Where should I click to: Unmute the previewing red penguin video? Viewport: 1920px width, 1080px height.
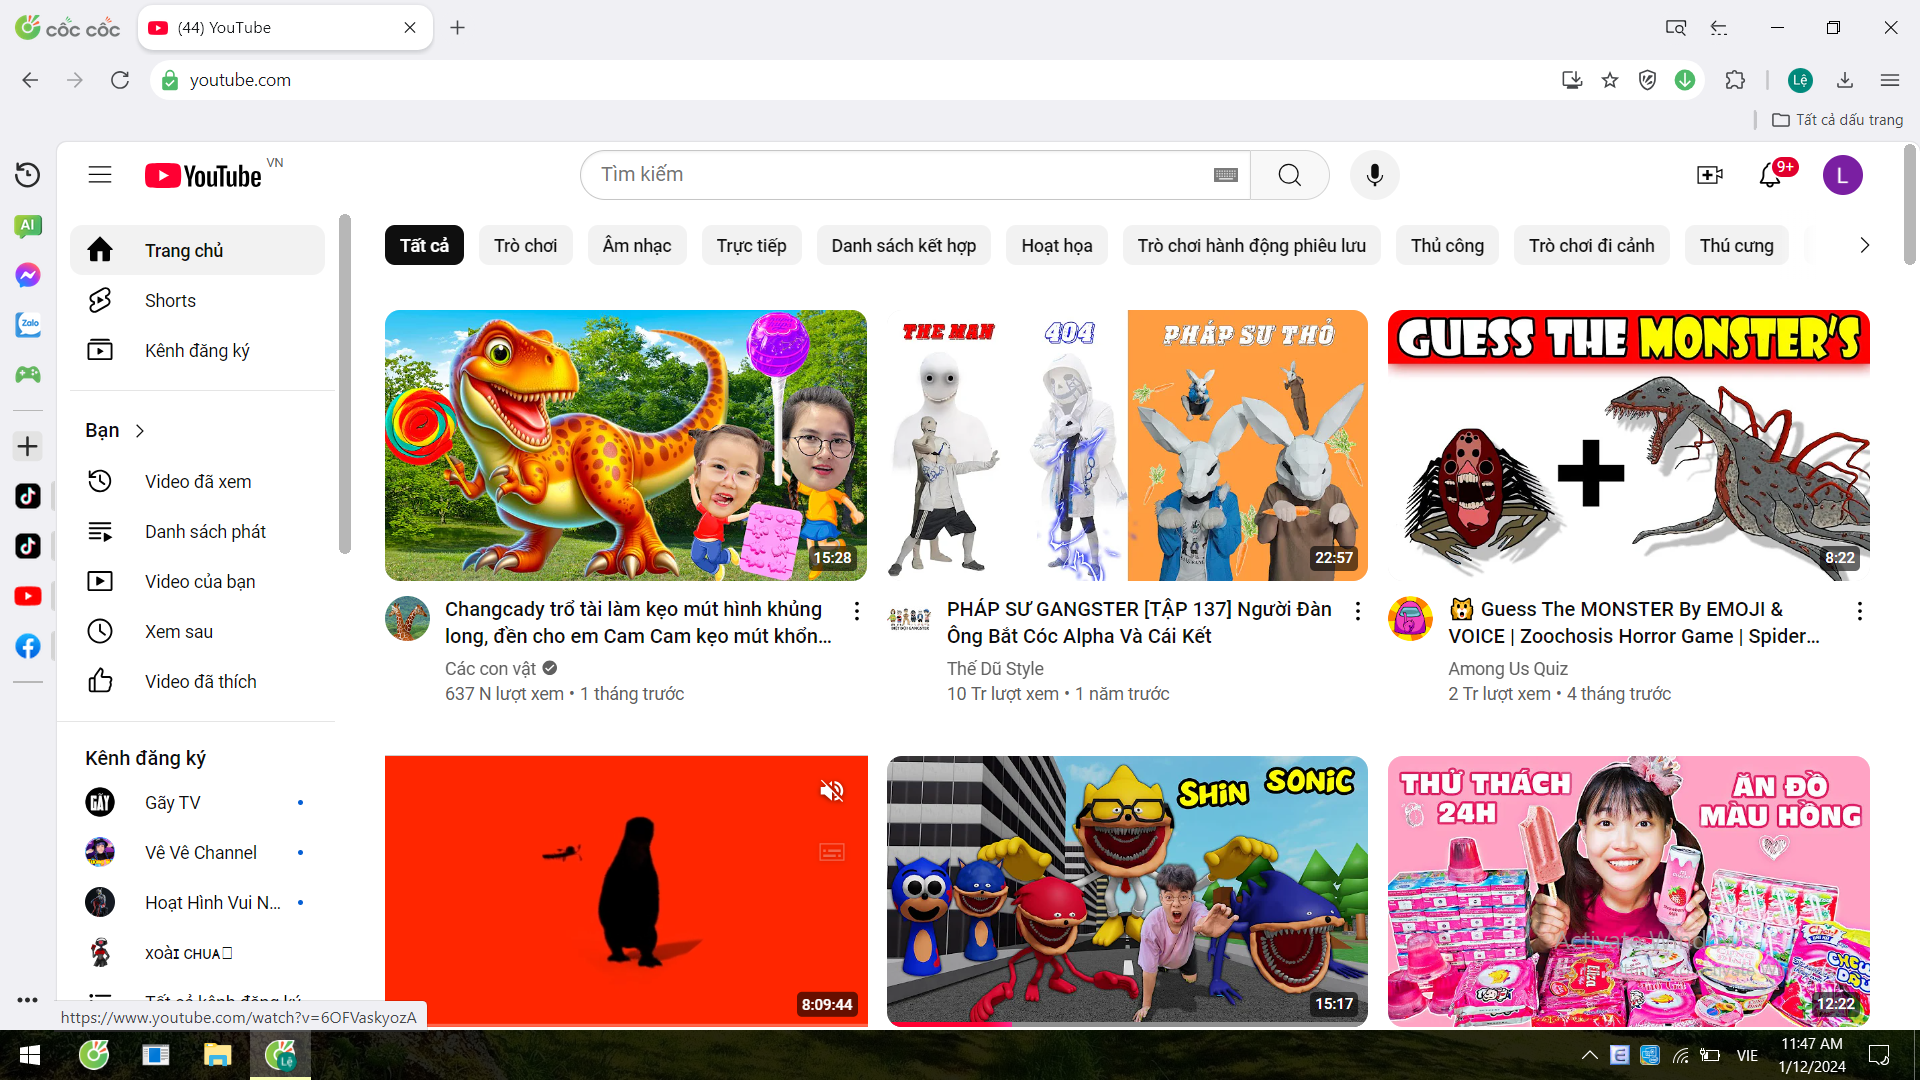point(832,791)
